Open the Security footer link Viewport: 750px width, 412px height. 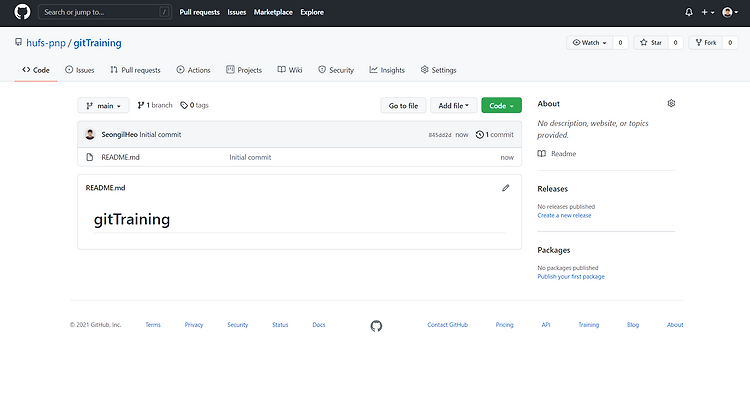click(238, 324)
